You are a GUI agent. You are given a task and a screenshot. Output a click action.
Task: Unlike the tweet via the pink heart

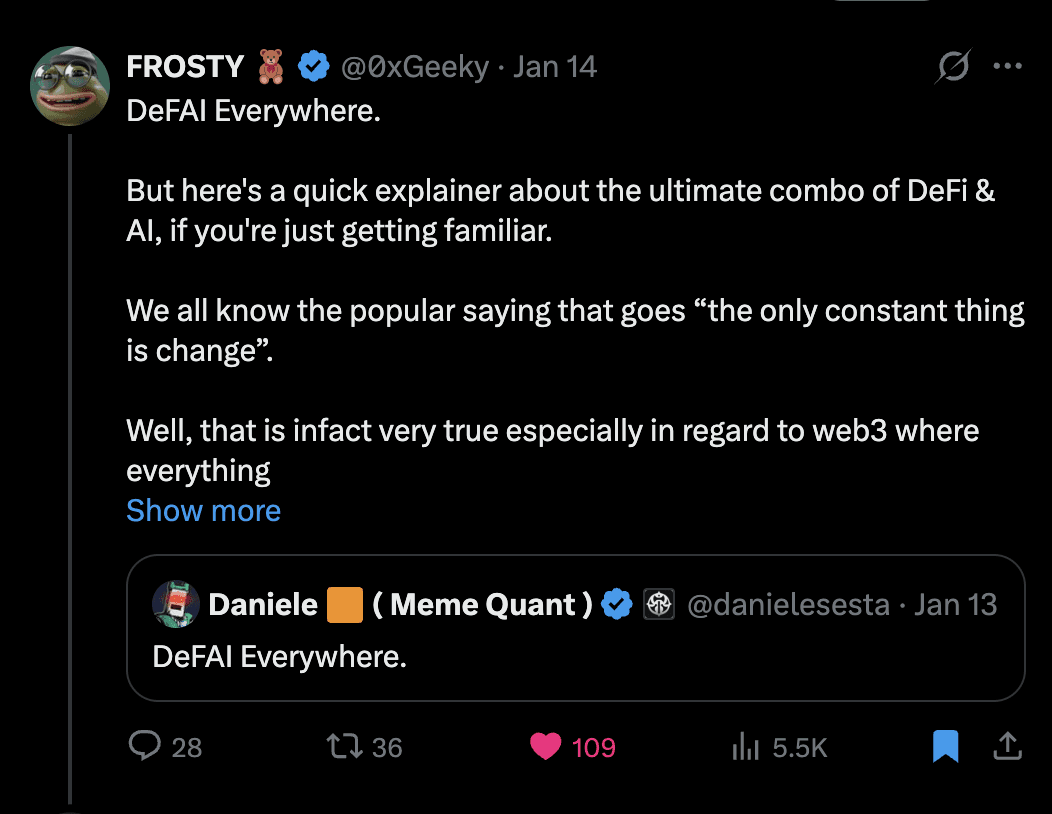pos(546,746)
